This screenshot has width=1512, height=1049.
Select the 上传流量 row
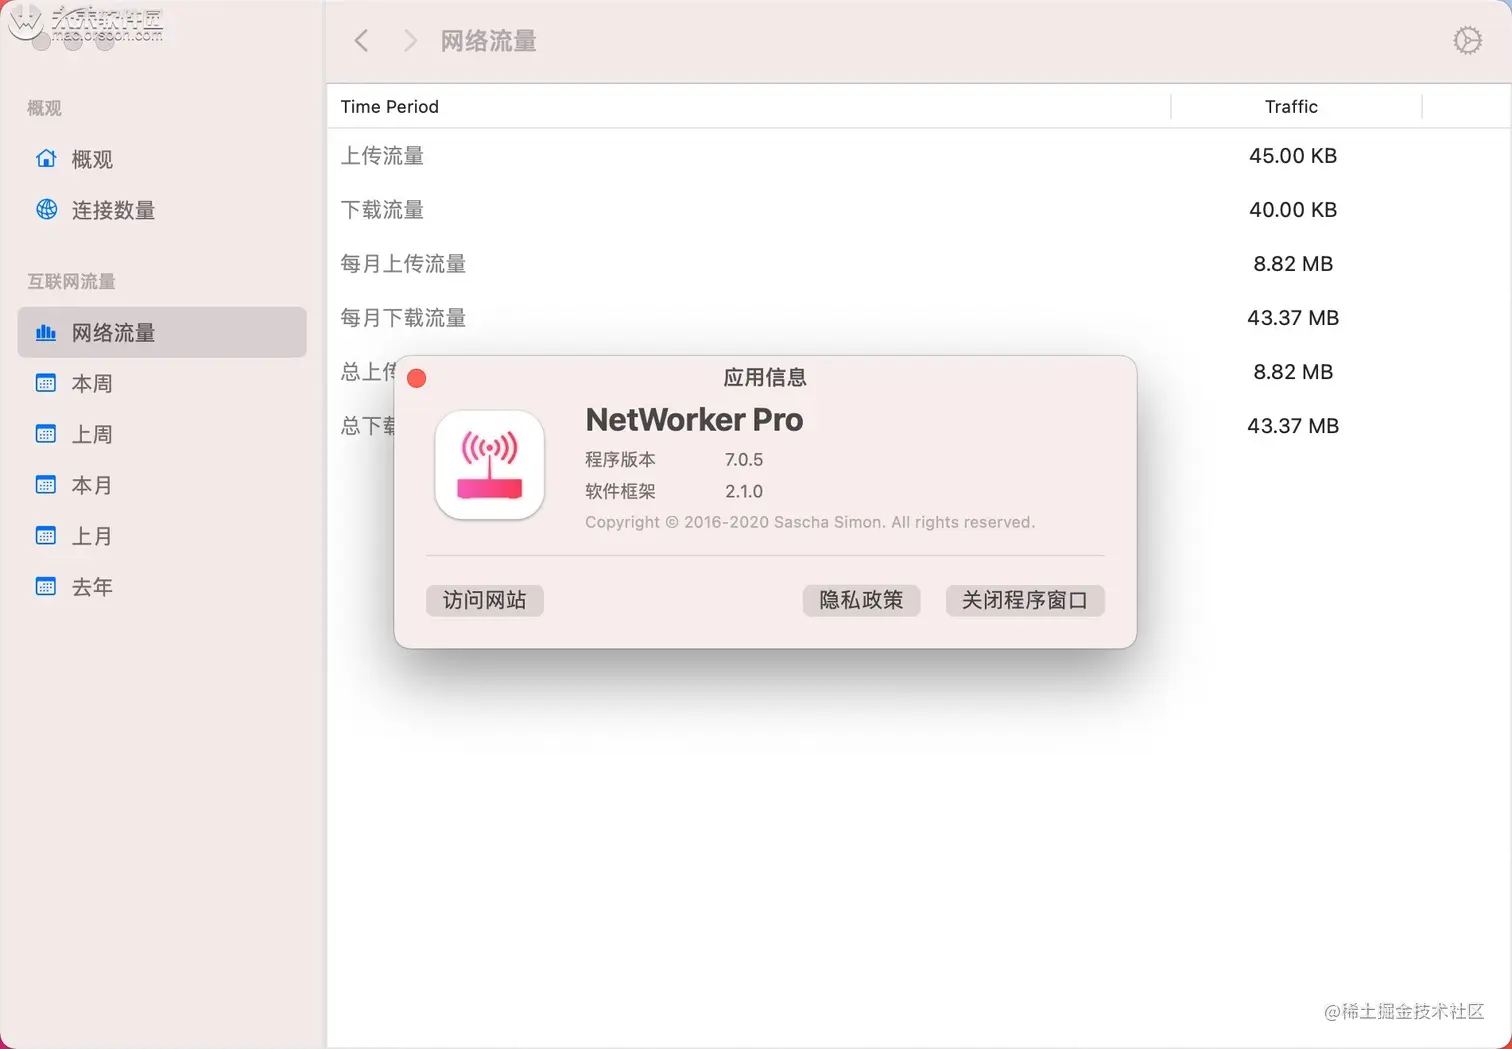919,156
